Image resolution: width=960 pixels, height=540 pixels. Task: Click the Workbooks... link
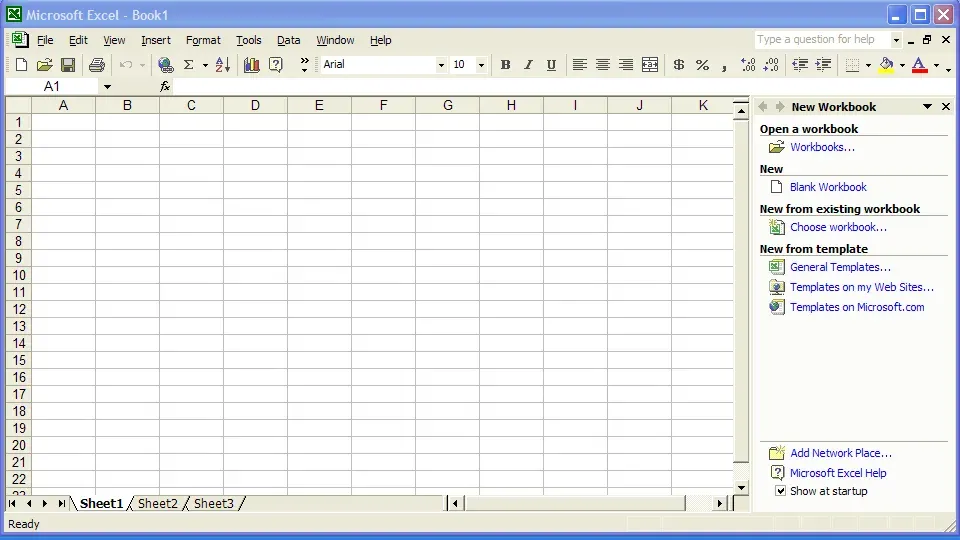click(822, 147)
